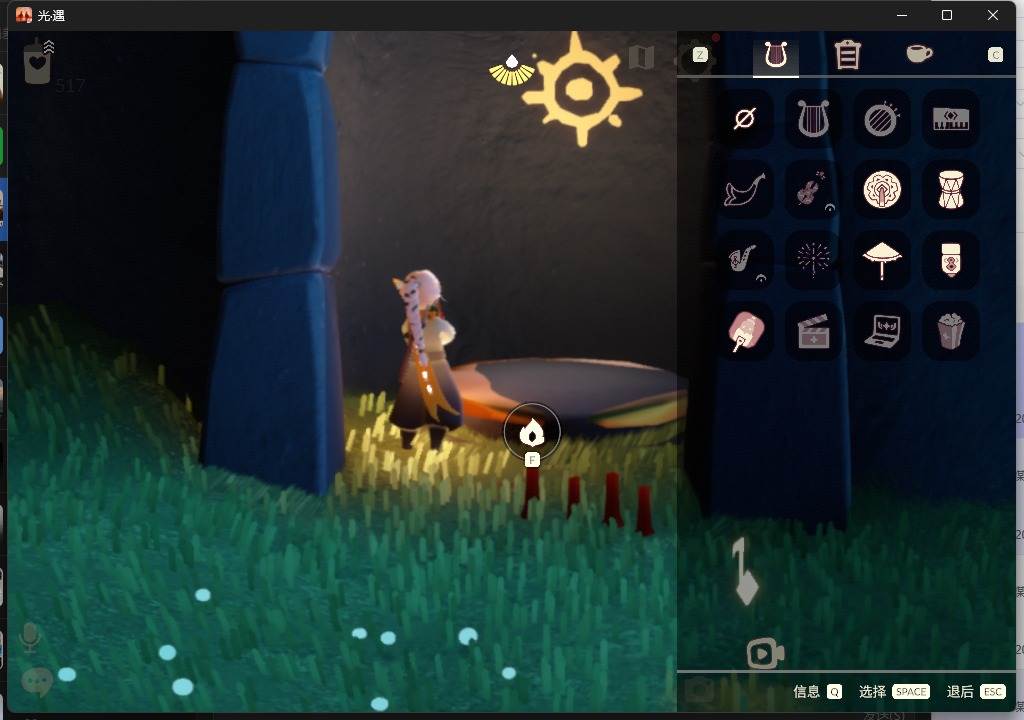Click the cape wing energy fan indicator

tap(511, 71)
